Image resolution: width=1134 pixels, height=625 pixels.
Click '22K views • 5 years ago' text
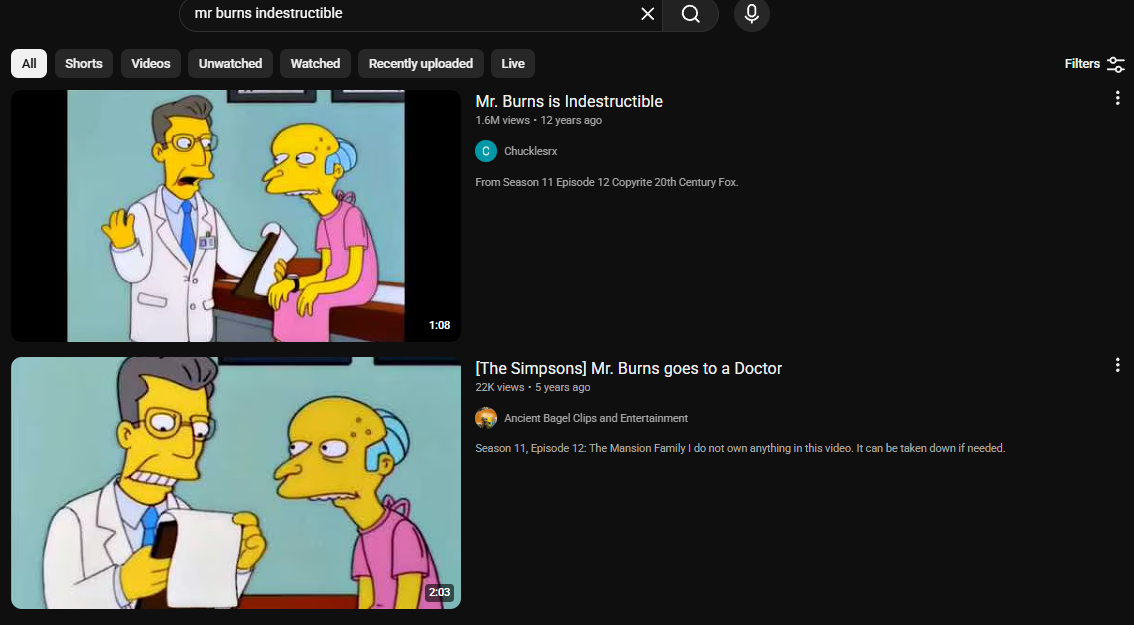coord(533,387)
